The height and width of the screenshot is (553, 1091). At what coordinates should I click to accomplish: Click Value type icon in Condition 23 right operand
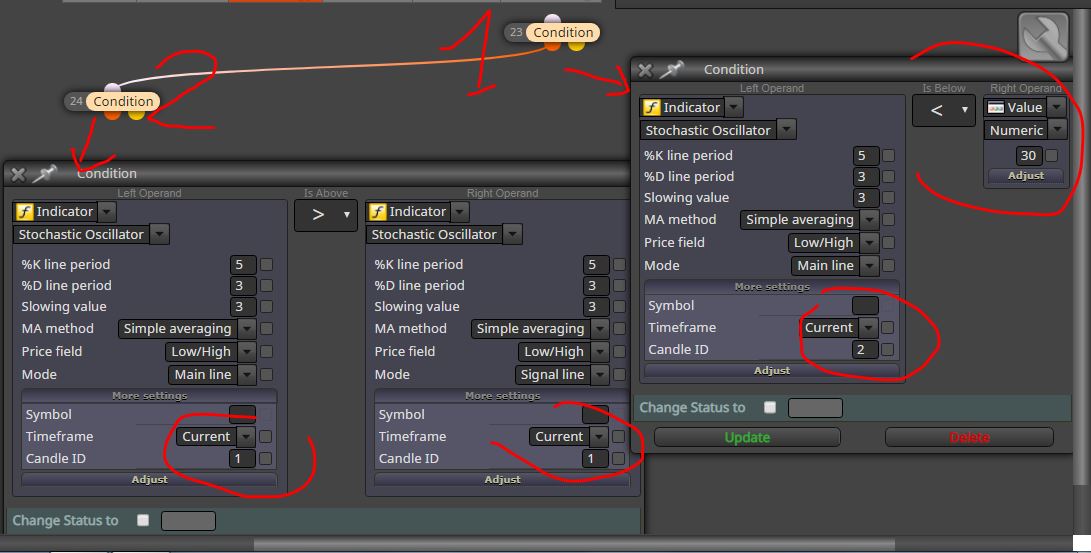(x=996, y=107)
